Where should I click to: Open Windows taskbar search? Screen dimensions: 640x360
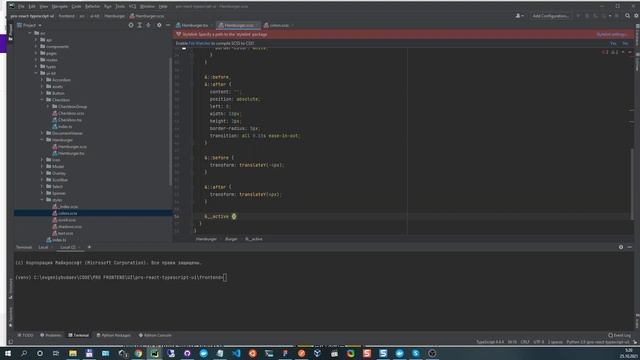pyautogui.click(x=24, y=353)
